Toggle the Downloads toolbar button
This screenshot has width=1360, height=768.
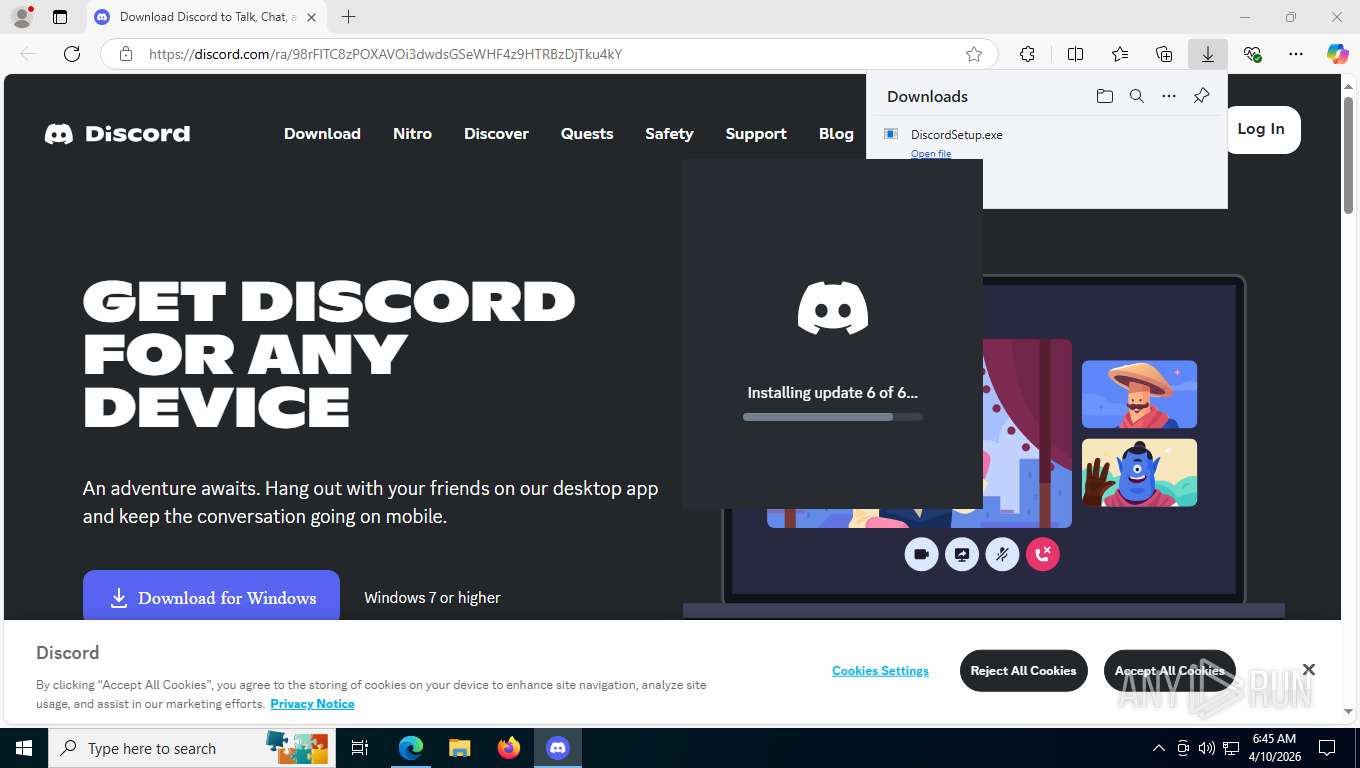pyautogui.click(x=1208, y=54)
